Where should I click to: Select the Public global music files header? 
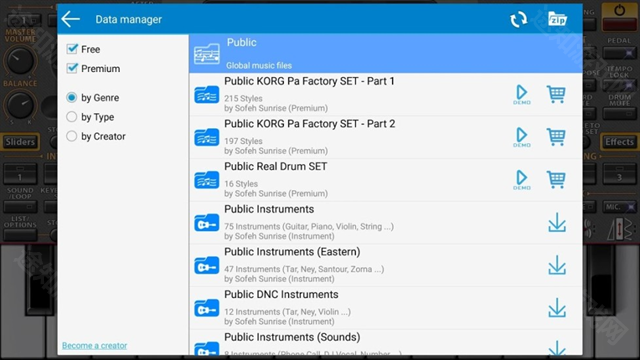click(x=386, y=53)
